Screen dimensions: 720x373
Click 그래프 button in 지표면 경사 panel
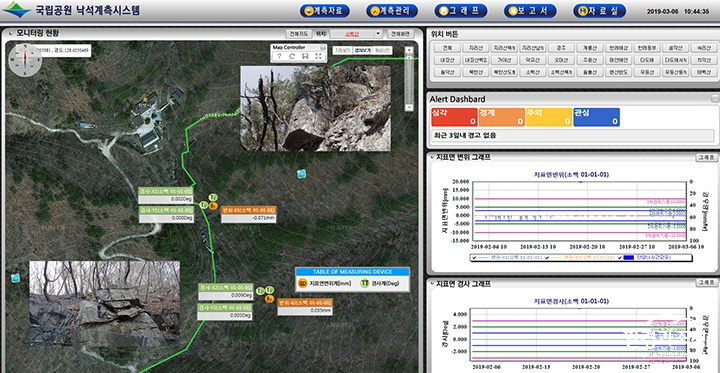tap(706, 283)
